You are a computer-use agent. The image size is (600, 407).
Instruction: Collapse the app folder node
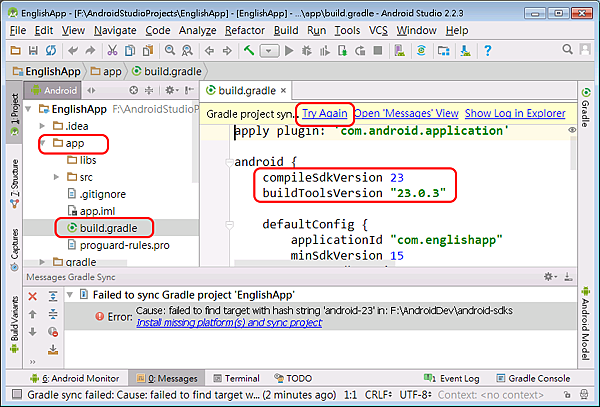pos(42,143)
